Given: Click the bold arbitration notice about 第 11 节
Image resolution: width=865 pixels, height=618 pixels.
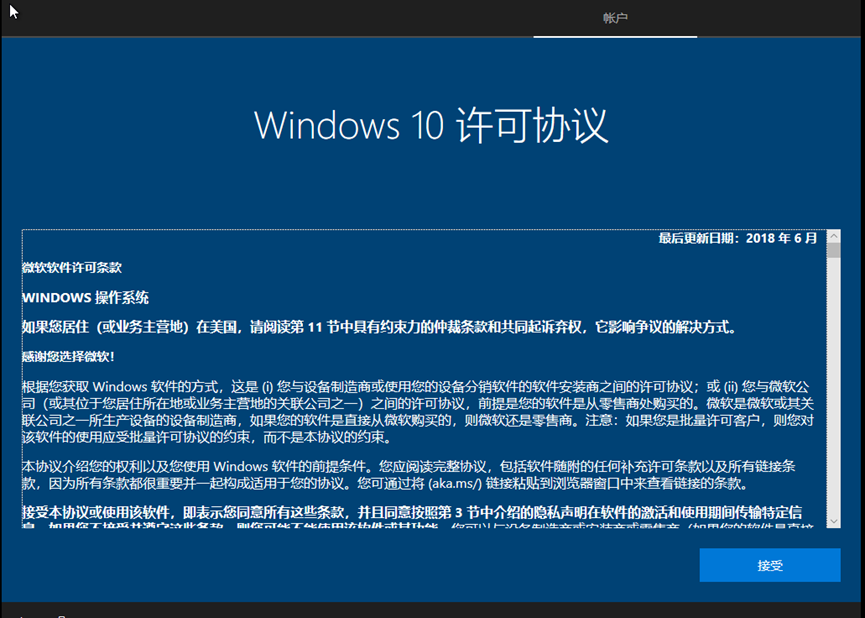Looking at the screenshot, I should point(380,328).
